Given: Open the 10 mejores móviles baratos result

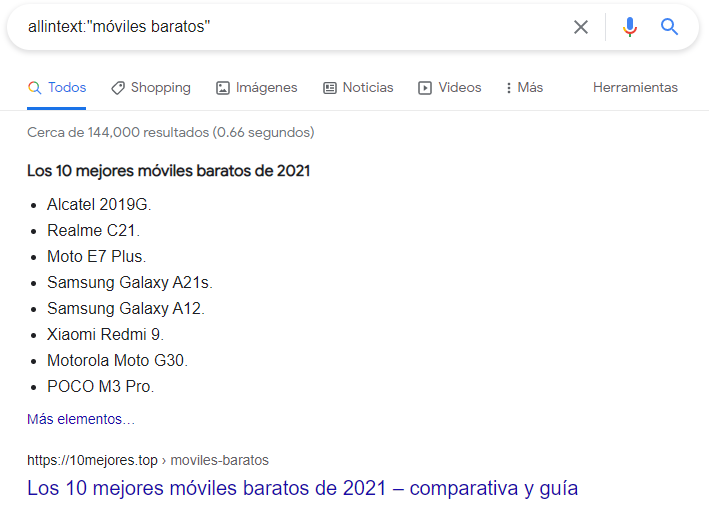Looking at the screenshot, I should pyautogui.click(x=303, y=488).
